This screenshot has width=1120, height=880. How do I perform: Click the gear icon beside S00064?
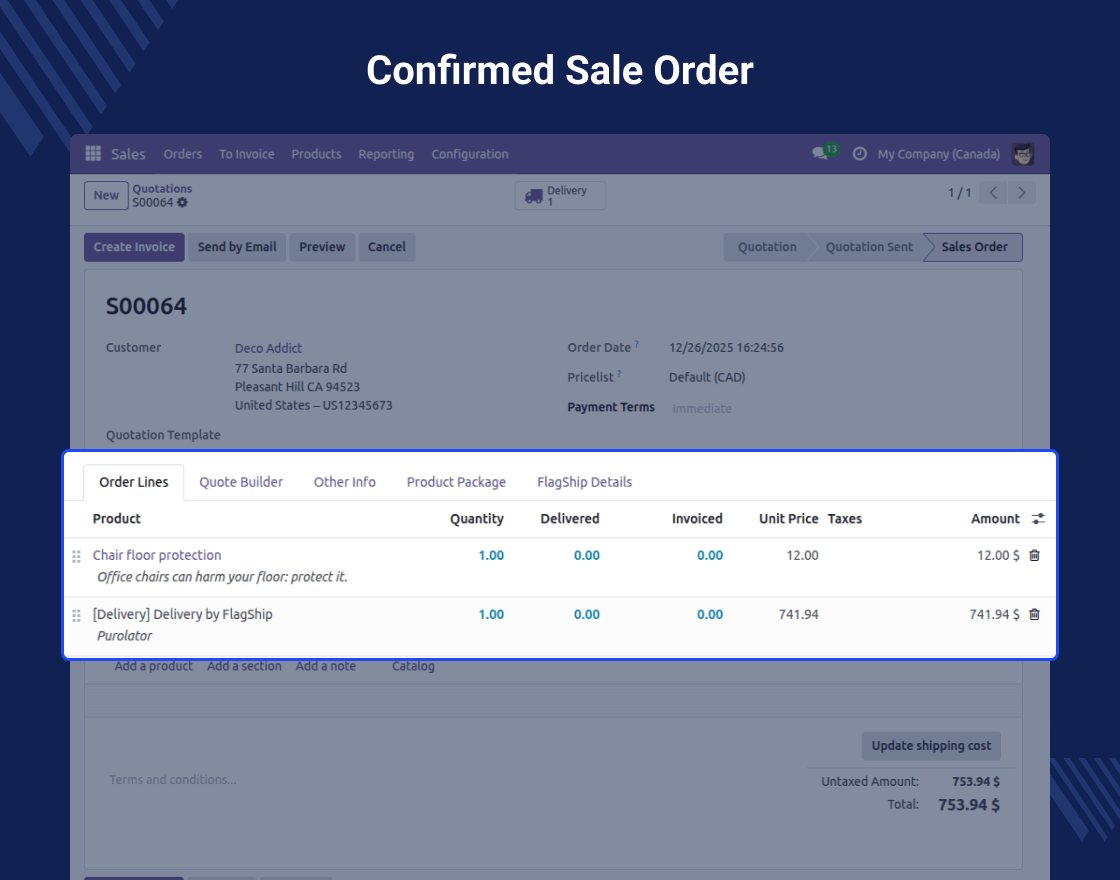(182, 203)
